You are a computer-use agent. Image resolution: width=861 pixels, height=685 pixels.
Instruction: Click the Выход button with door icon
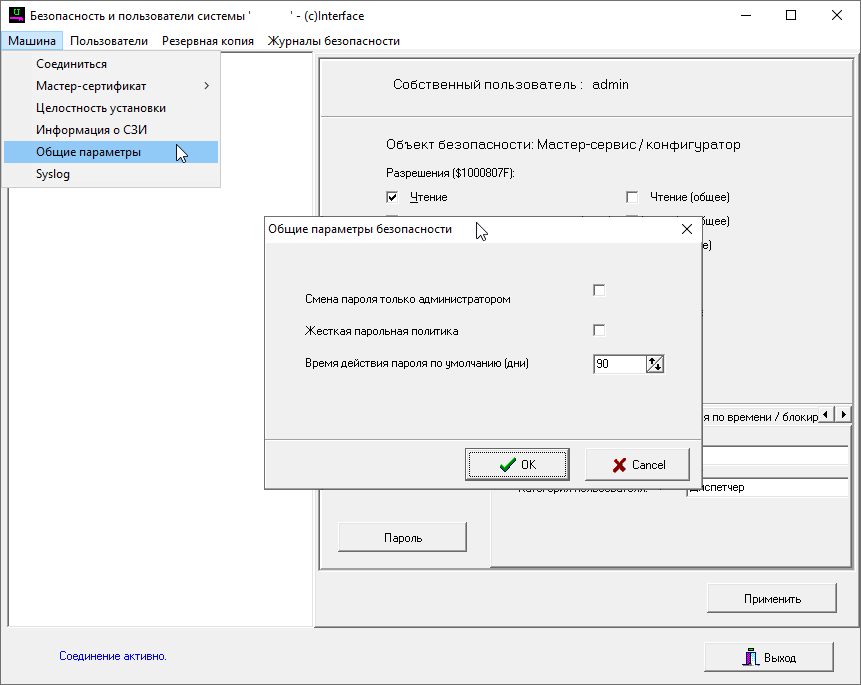(x=768, y=657)
